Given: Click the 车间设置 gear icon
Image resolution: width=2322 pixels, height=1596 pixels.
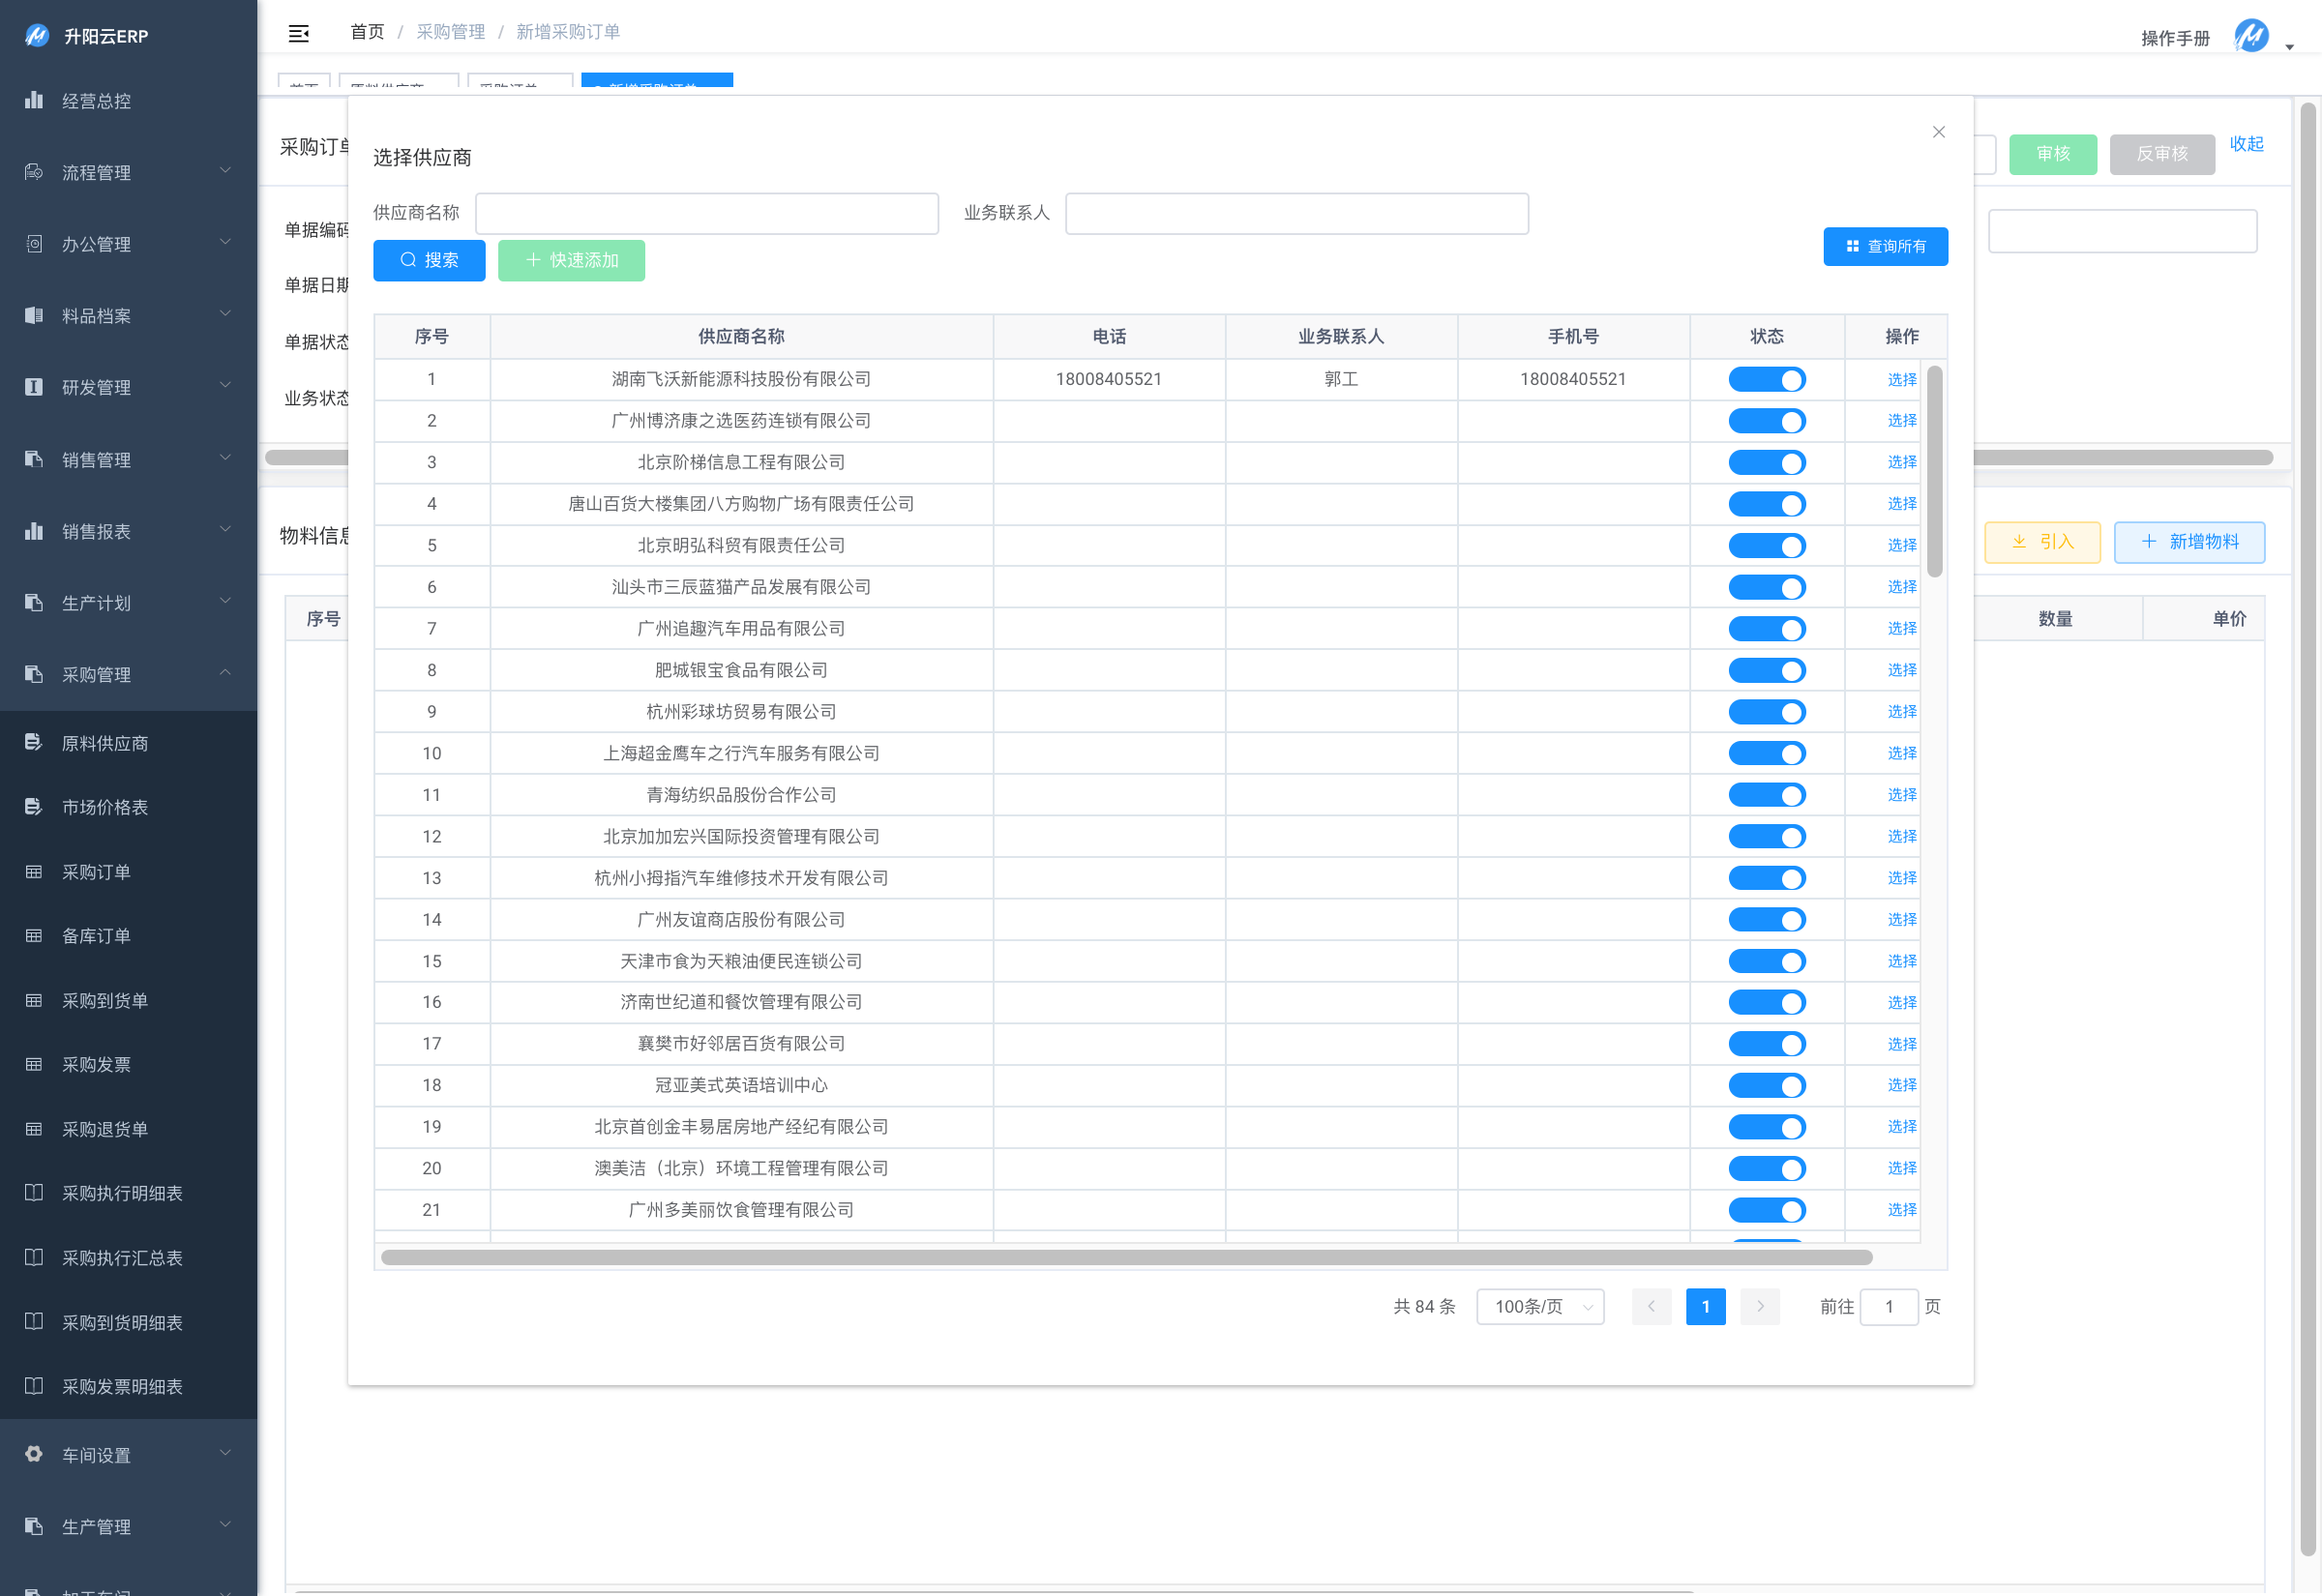Looking at the screenshot, I should point(34,1454).
